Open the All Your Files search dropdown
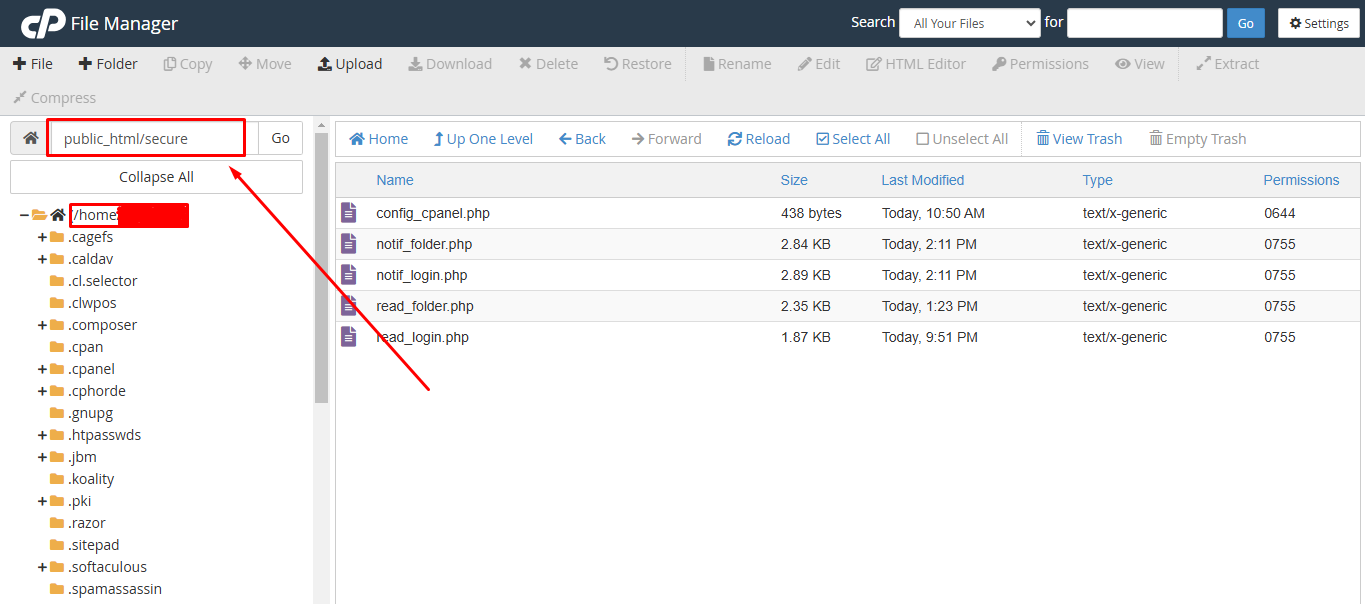1365x604 pixels. (970, 23)
